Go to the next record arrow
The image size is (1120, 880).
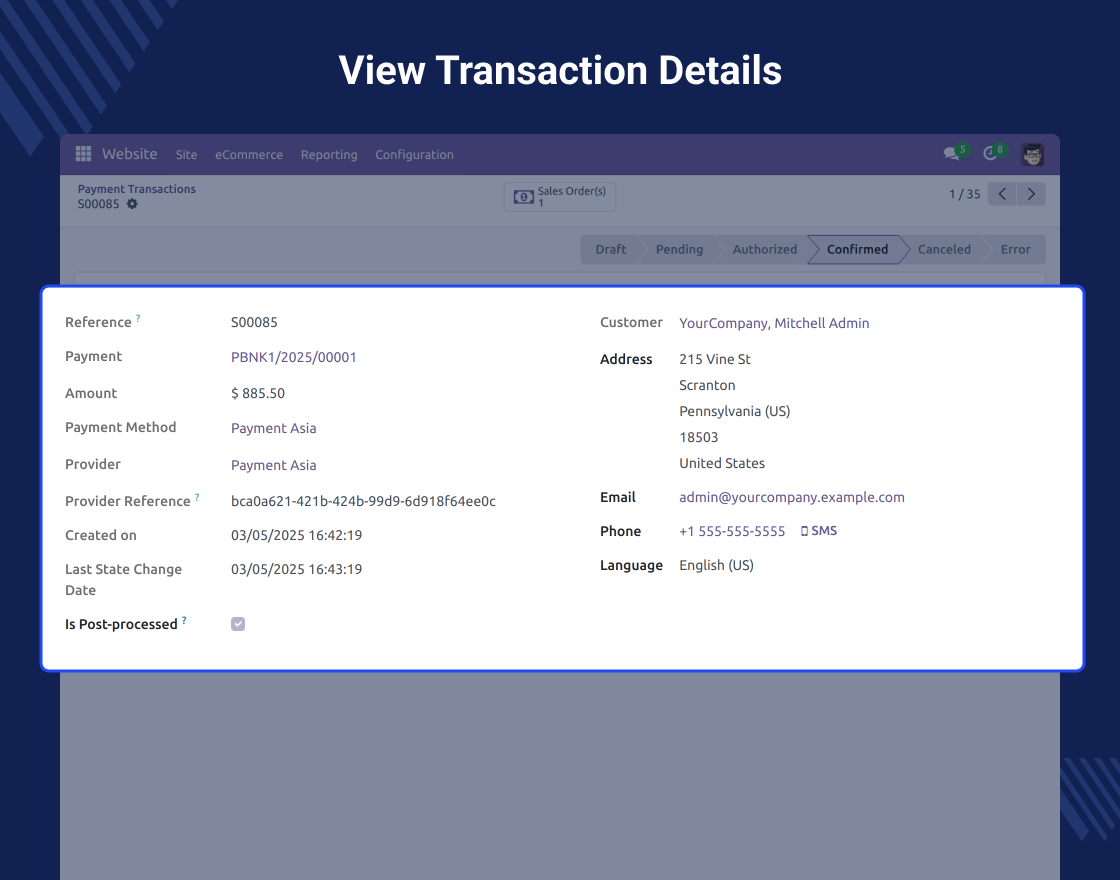(x=1031, y=194)
